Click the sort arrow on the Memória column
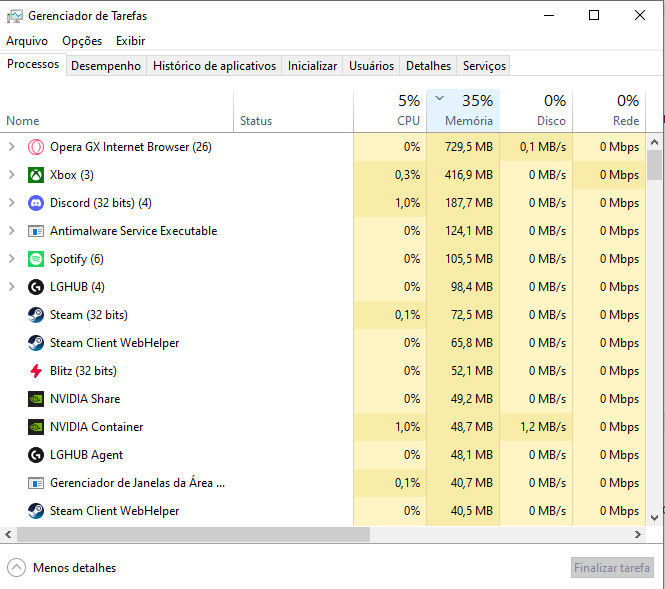Image resolution: width=665 pixels, height=589 pixels. point(440,98)
